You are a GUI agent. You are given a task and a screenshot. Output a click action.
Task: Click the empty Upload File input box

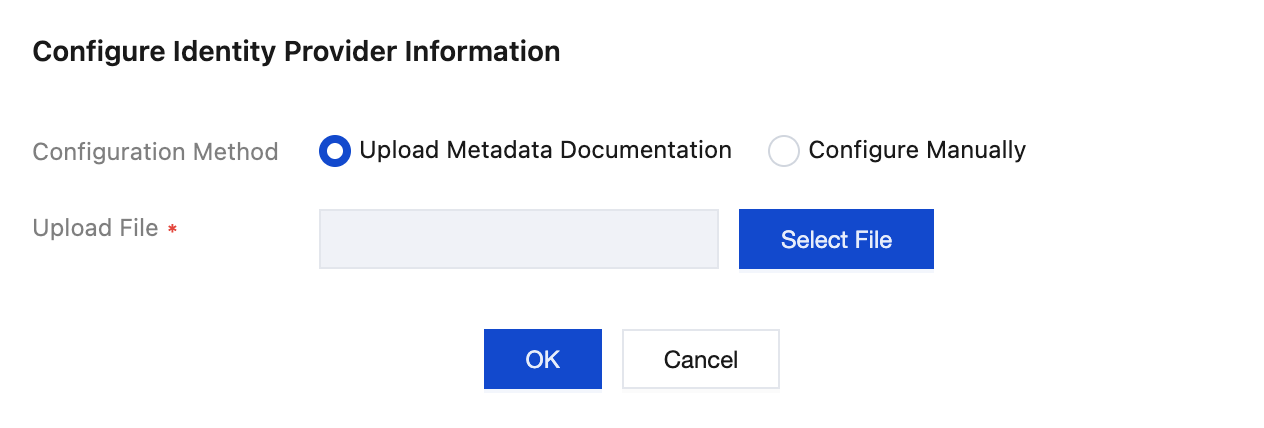tap(518, 239)
